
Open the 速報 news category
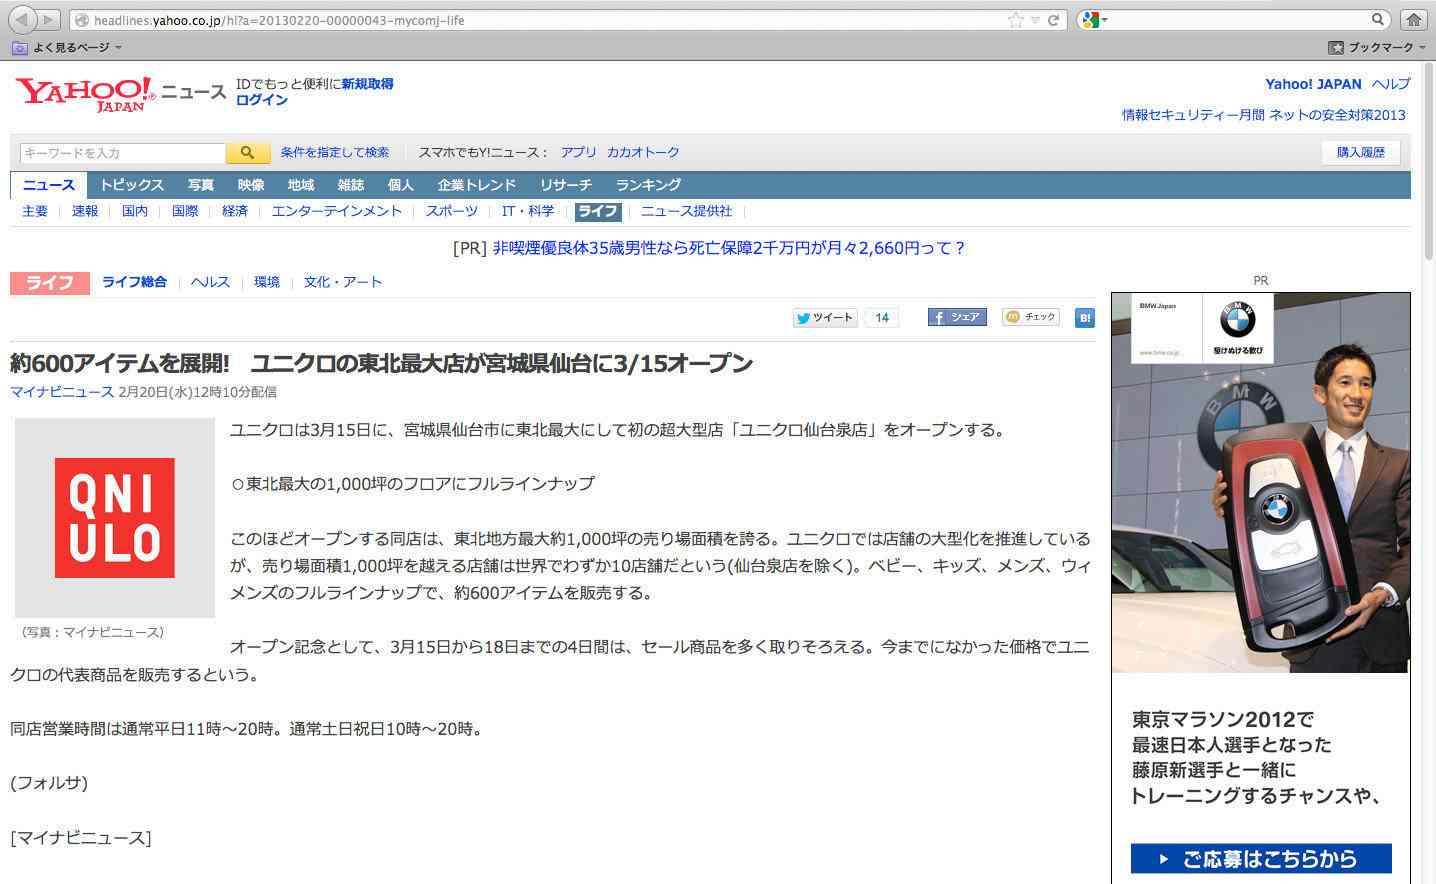click(x=85, y=211)
